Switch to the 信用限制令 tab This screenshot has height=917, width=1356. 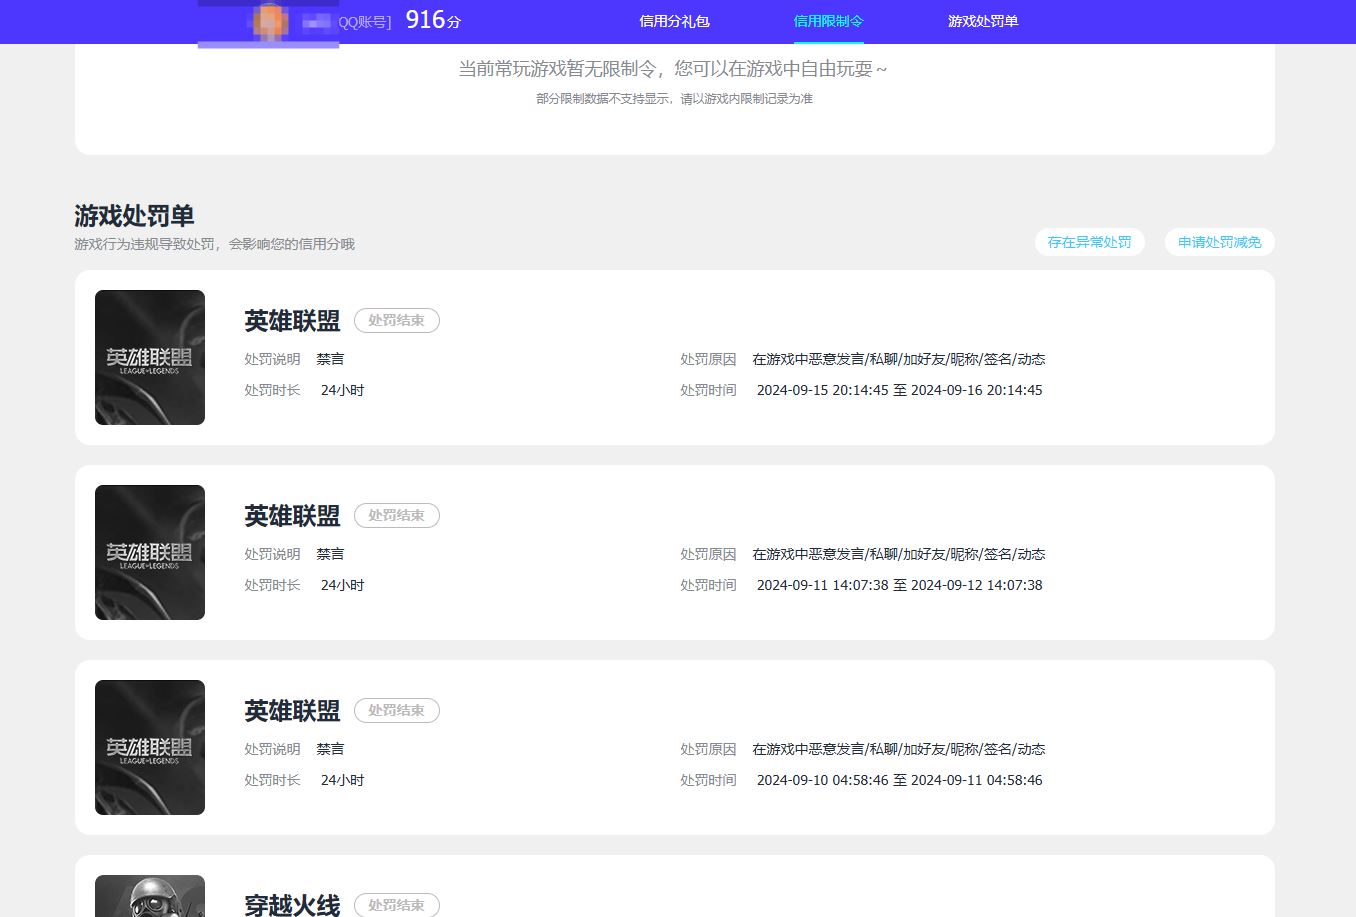(828, 21)
